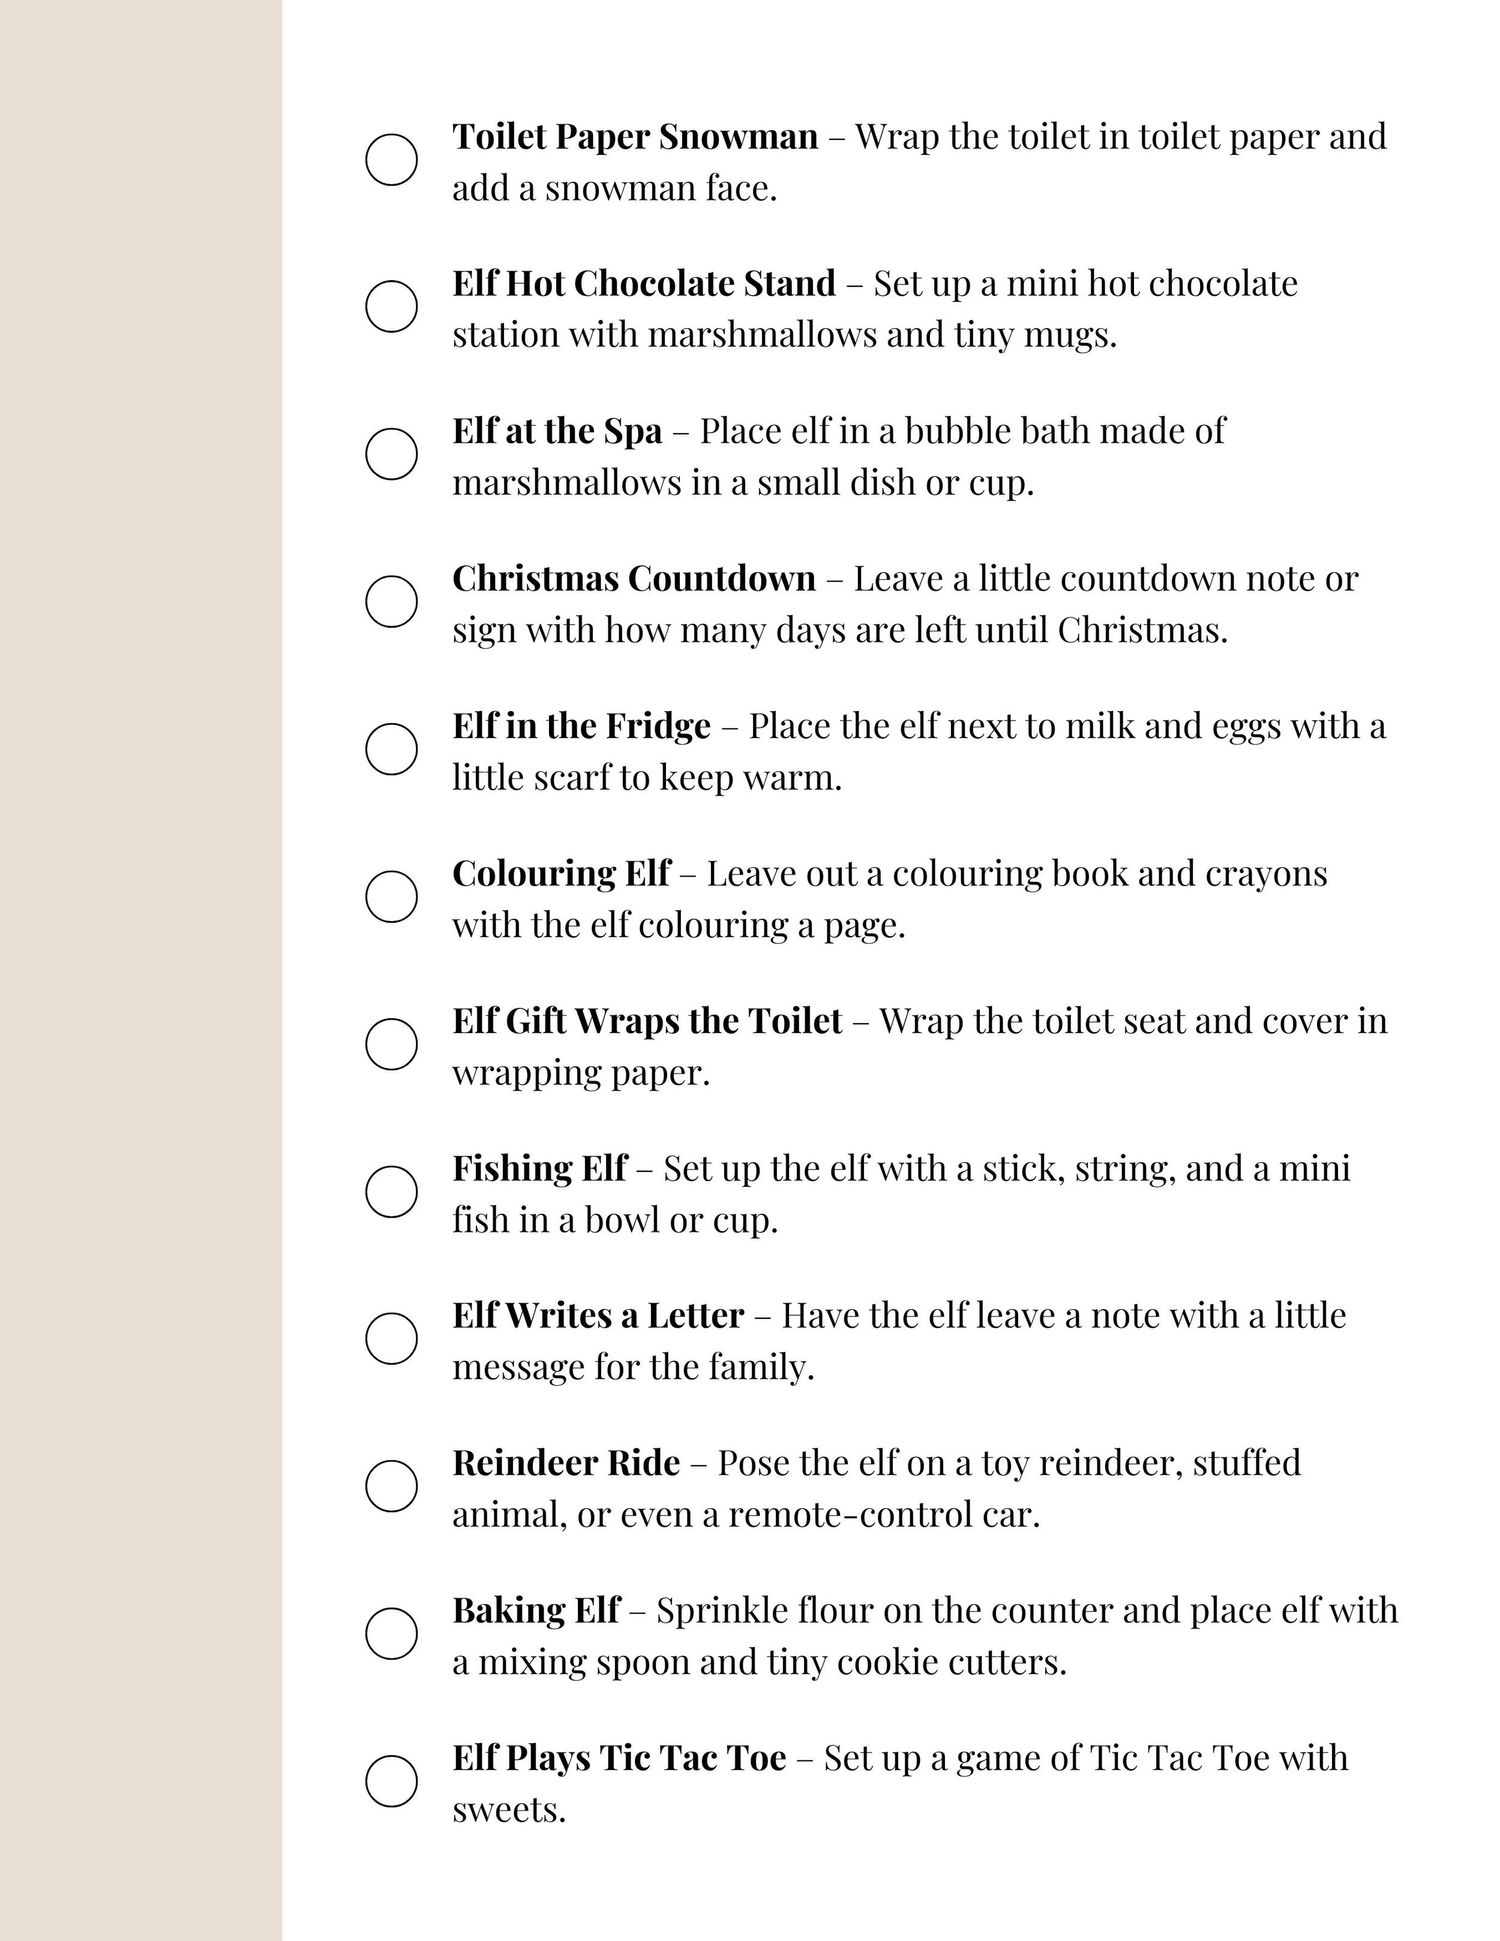
Task: Check the Reindeer Ride circle
Action: coord(391,1487)
